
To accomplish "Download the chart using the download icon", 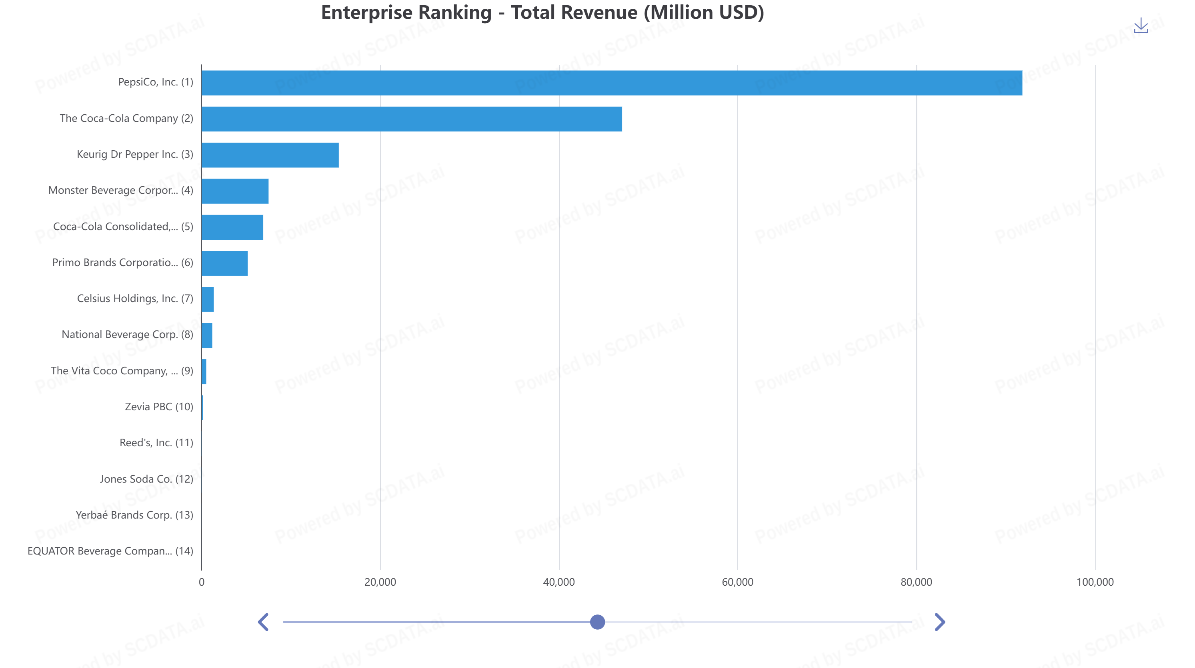I will click(x=1140, y=26).
